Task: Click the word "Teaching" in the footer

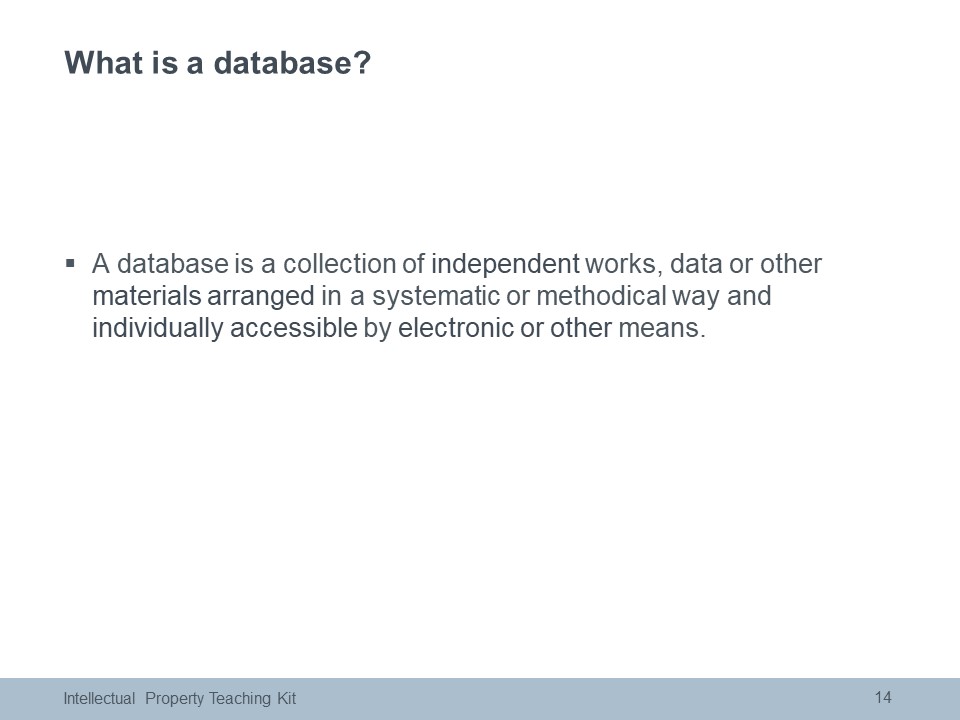Action: click(x=239, y=699)
